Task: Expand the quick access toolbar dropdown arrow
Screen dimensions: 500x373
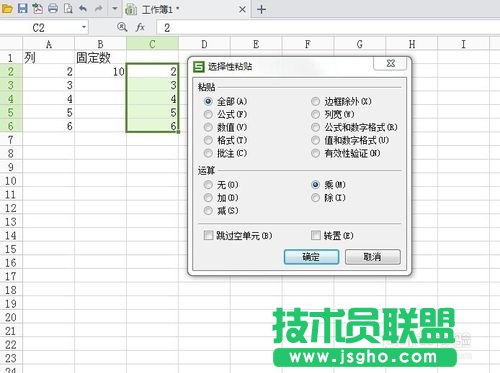Action: [x=115, y=8]
